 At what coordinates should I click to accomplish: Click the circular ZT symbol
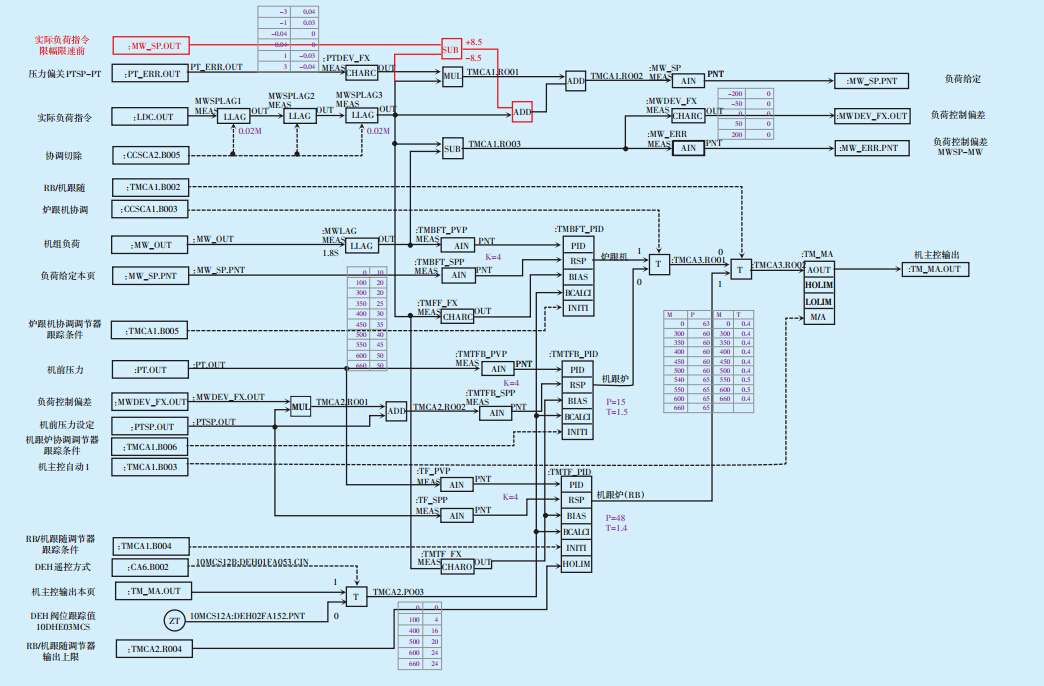coord(174,621)
